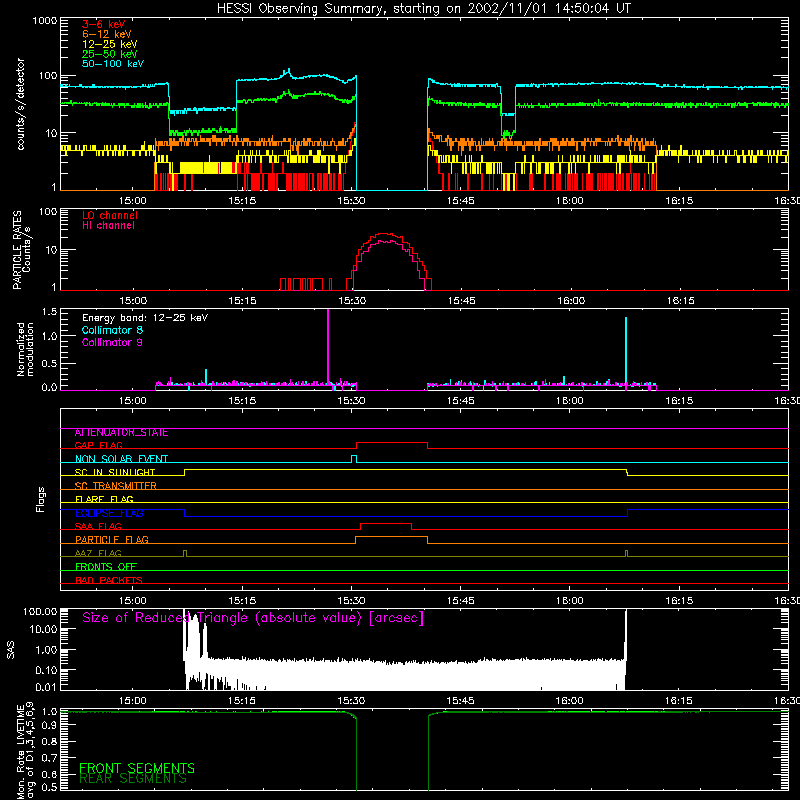Click the FRONTS_OFF flag label
The height and width of the screenshot is (800, 800).
click(106, 566)
